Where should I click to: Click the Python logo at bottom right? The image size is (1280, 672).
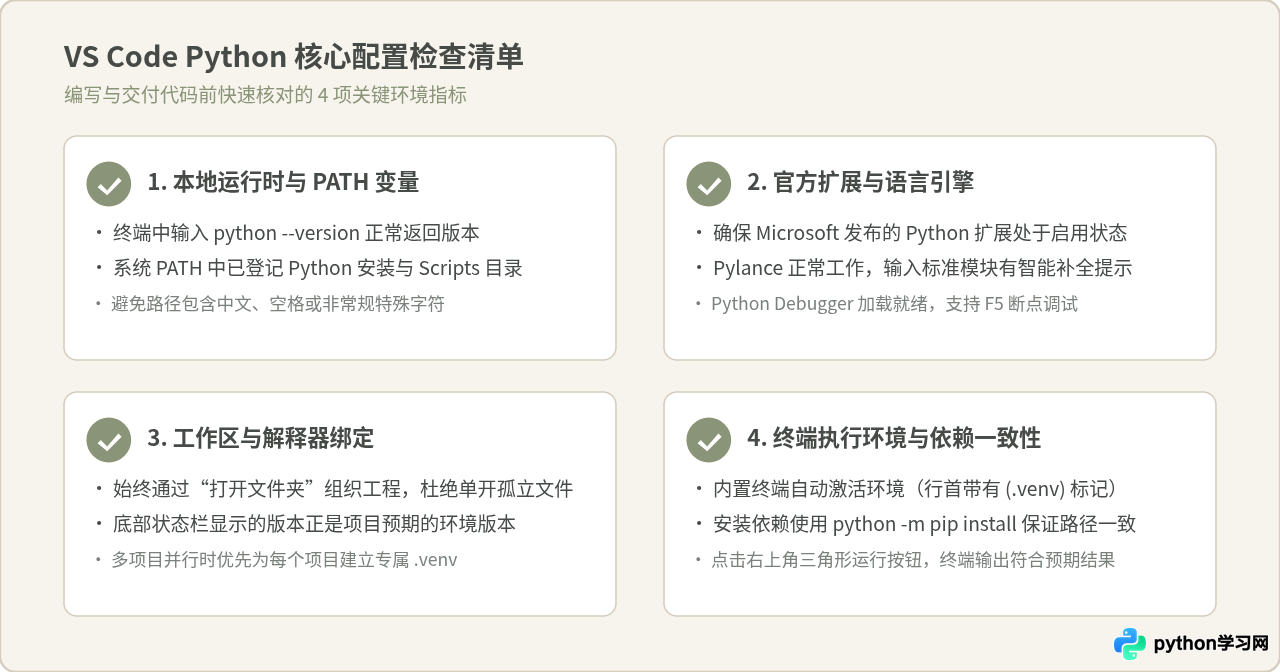(x=1130, y=644)
